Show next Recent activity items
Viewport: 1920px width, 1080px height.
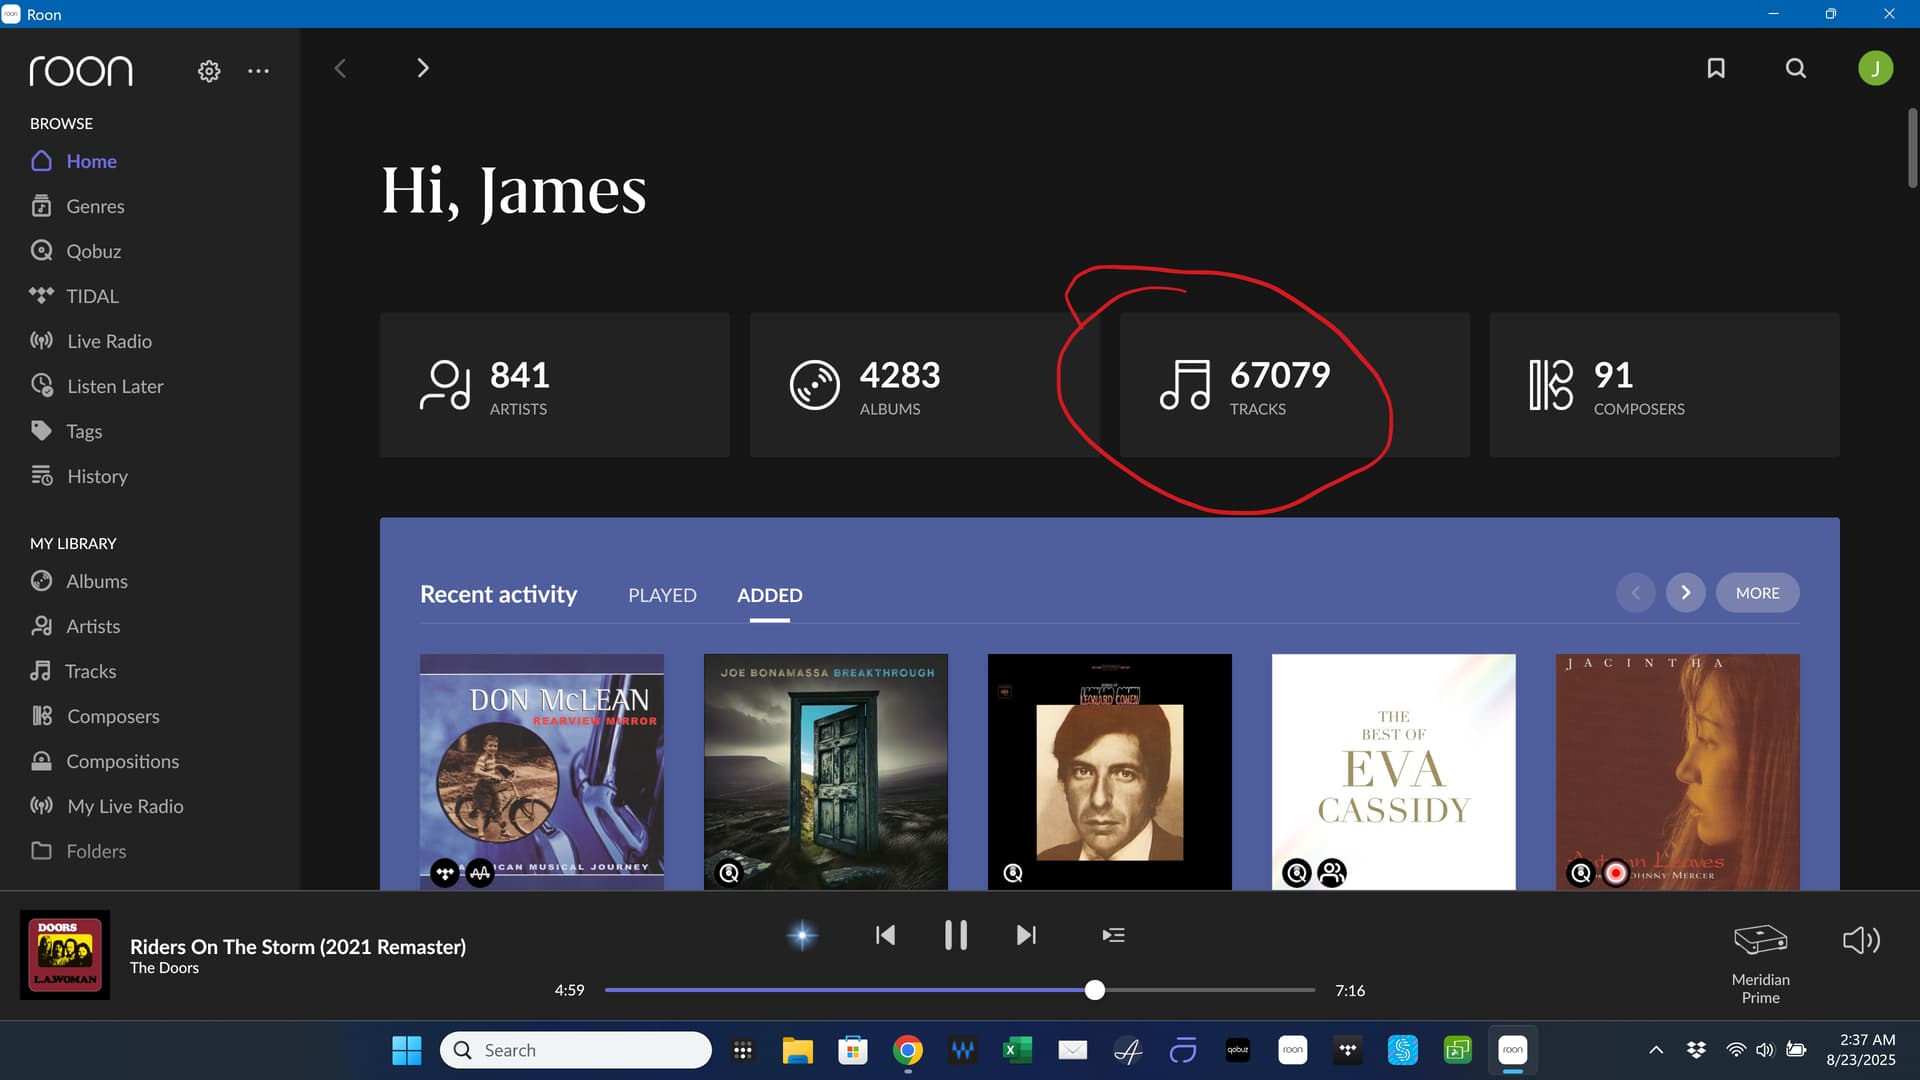point(1685,593)
